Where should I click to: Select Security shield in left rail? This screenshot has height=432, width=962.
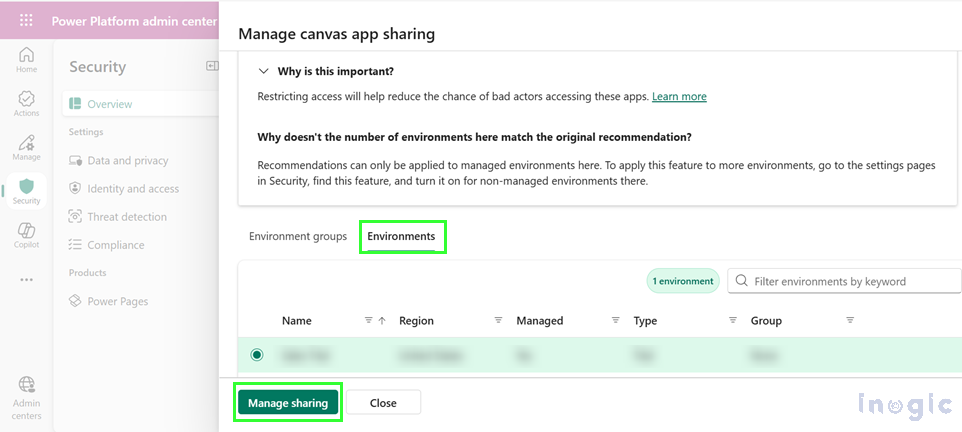click(x=26, y=191)
